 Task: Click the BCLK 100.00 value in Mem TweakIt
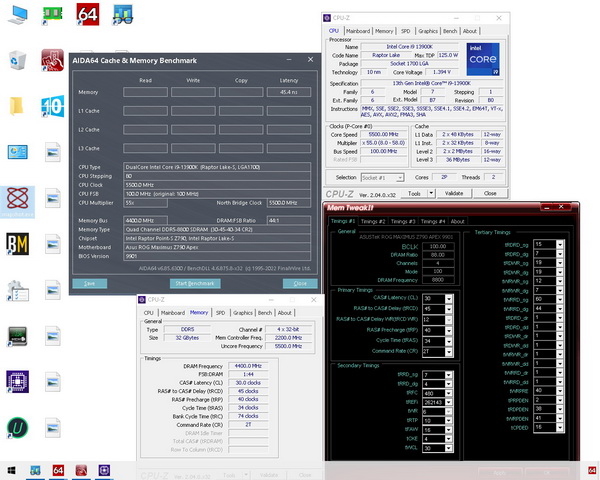click(x=438, y=246)
